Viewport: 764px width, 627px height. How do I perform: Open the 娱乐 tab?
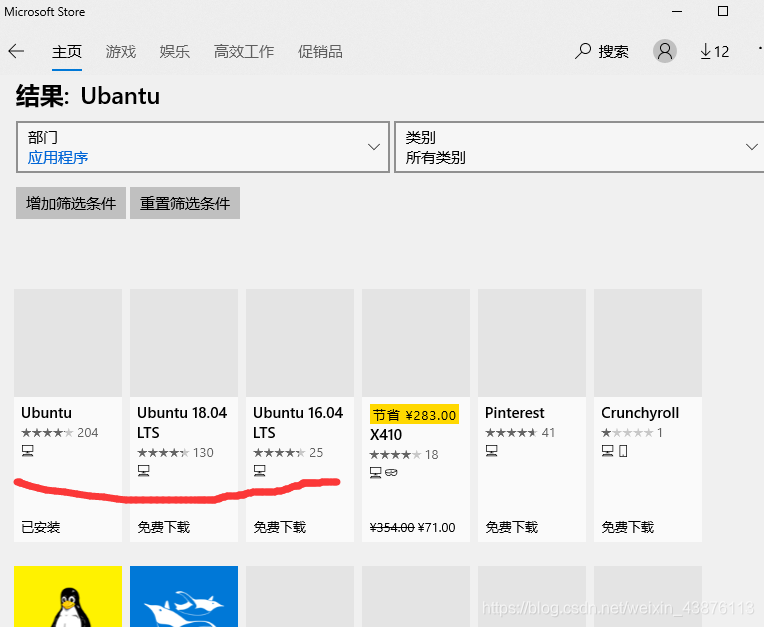[174, 51]
